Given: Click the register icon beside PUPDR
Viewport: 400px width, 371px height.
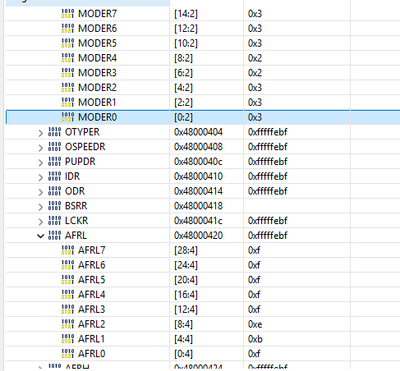Looking at the screenshot, I should [x=55, y=162].
